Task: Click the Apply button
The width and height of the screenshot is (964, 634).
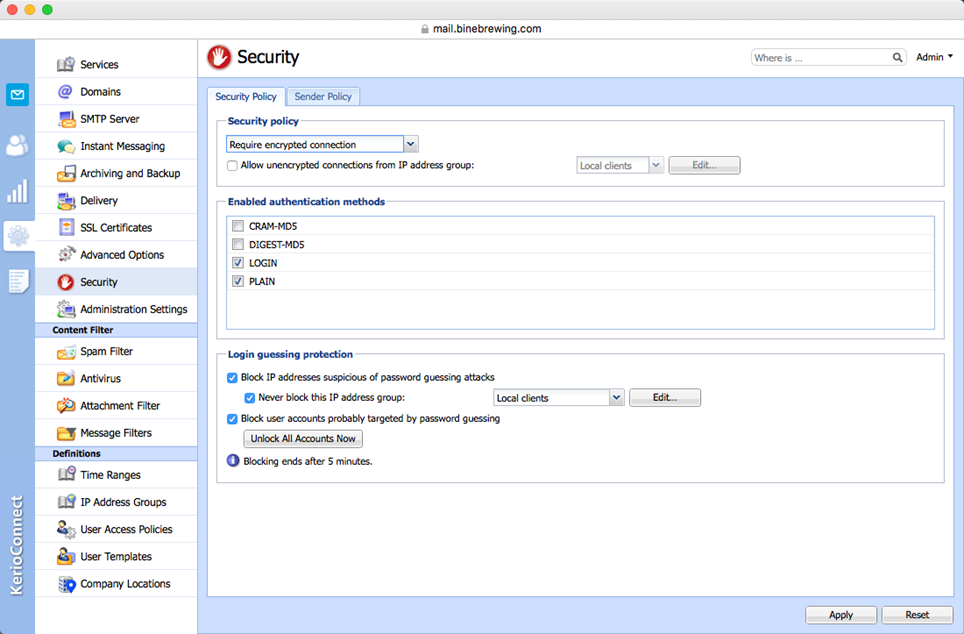Action: pyautogui.click(x=840, y=615)
